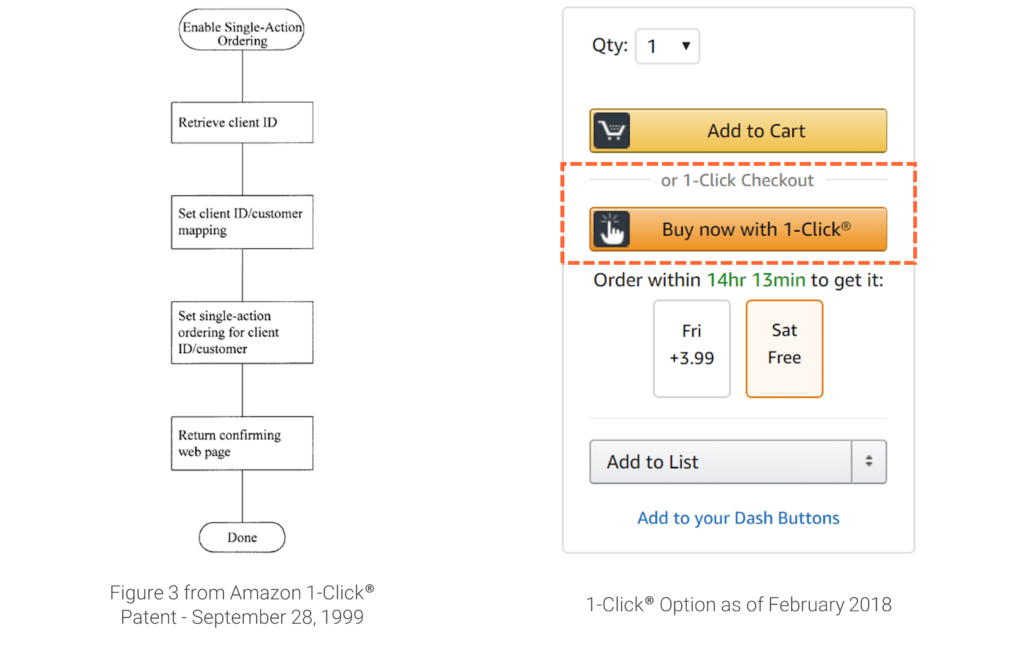Click the Enable Single-Action Ordering node
This screenshot has width=1024, height=655.
(242, 30)
